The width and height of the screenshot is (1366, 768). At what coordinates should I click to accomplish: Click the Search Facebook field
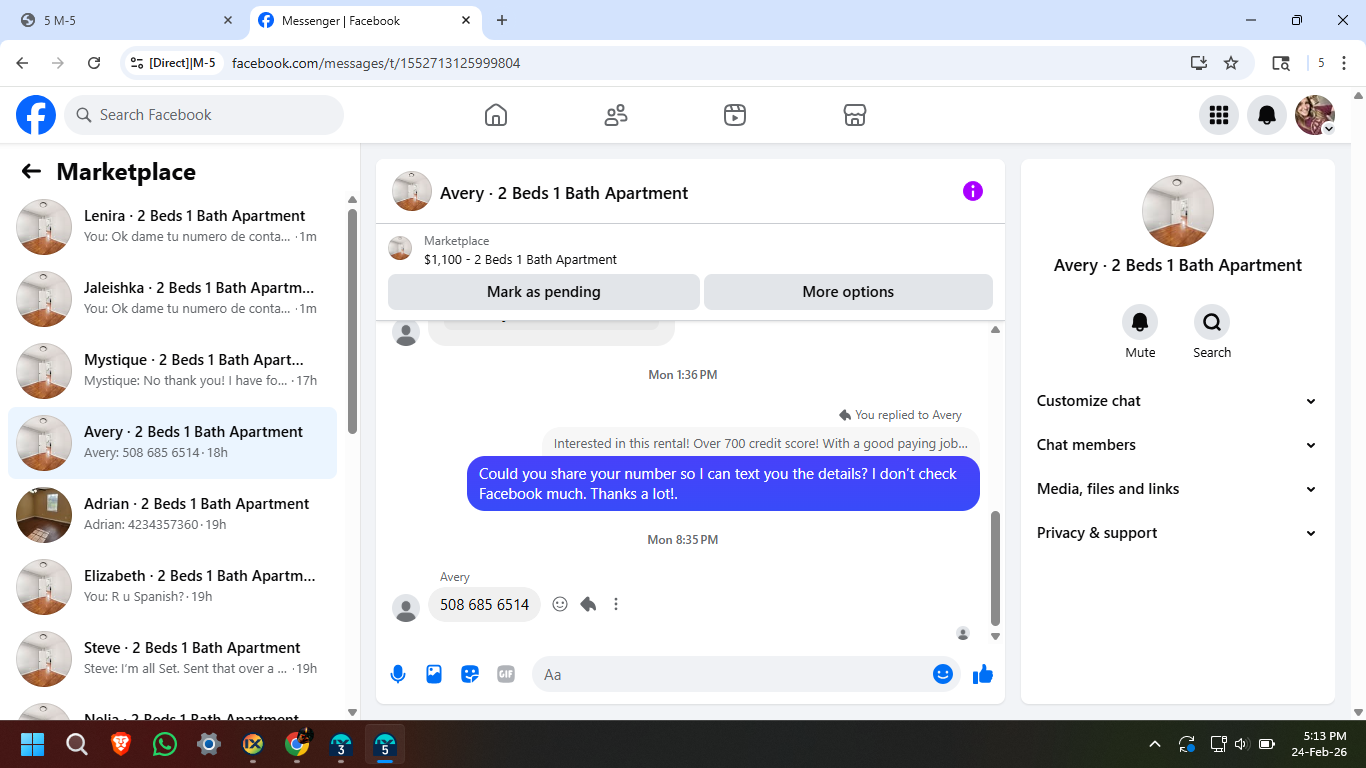tap(204, 115)
